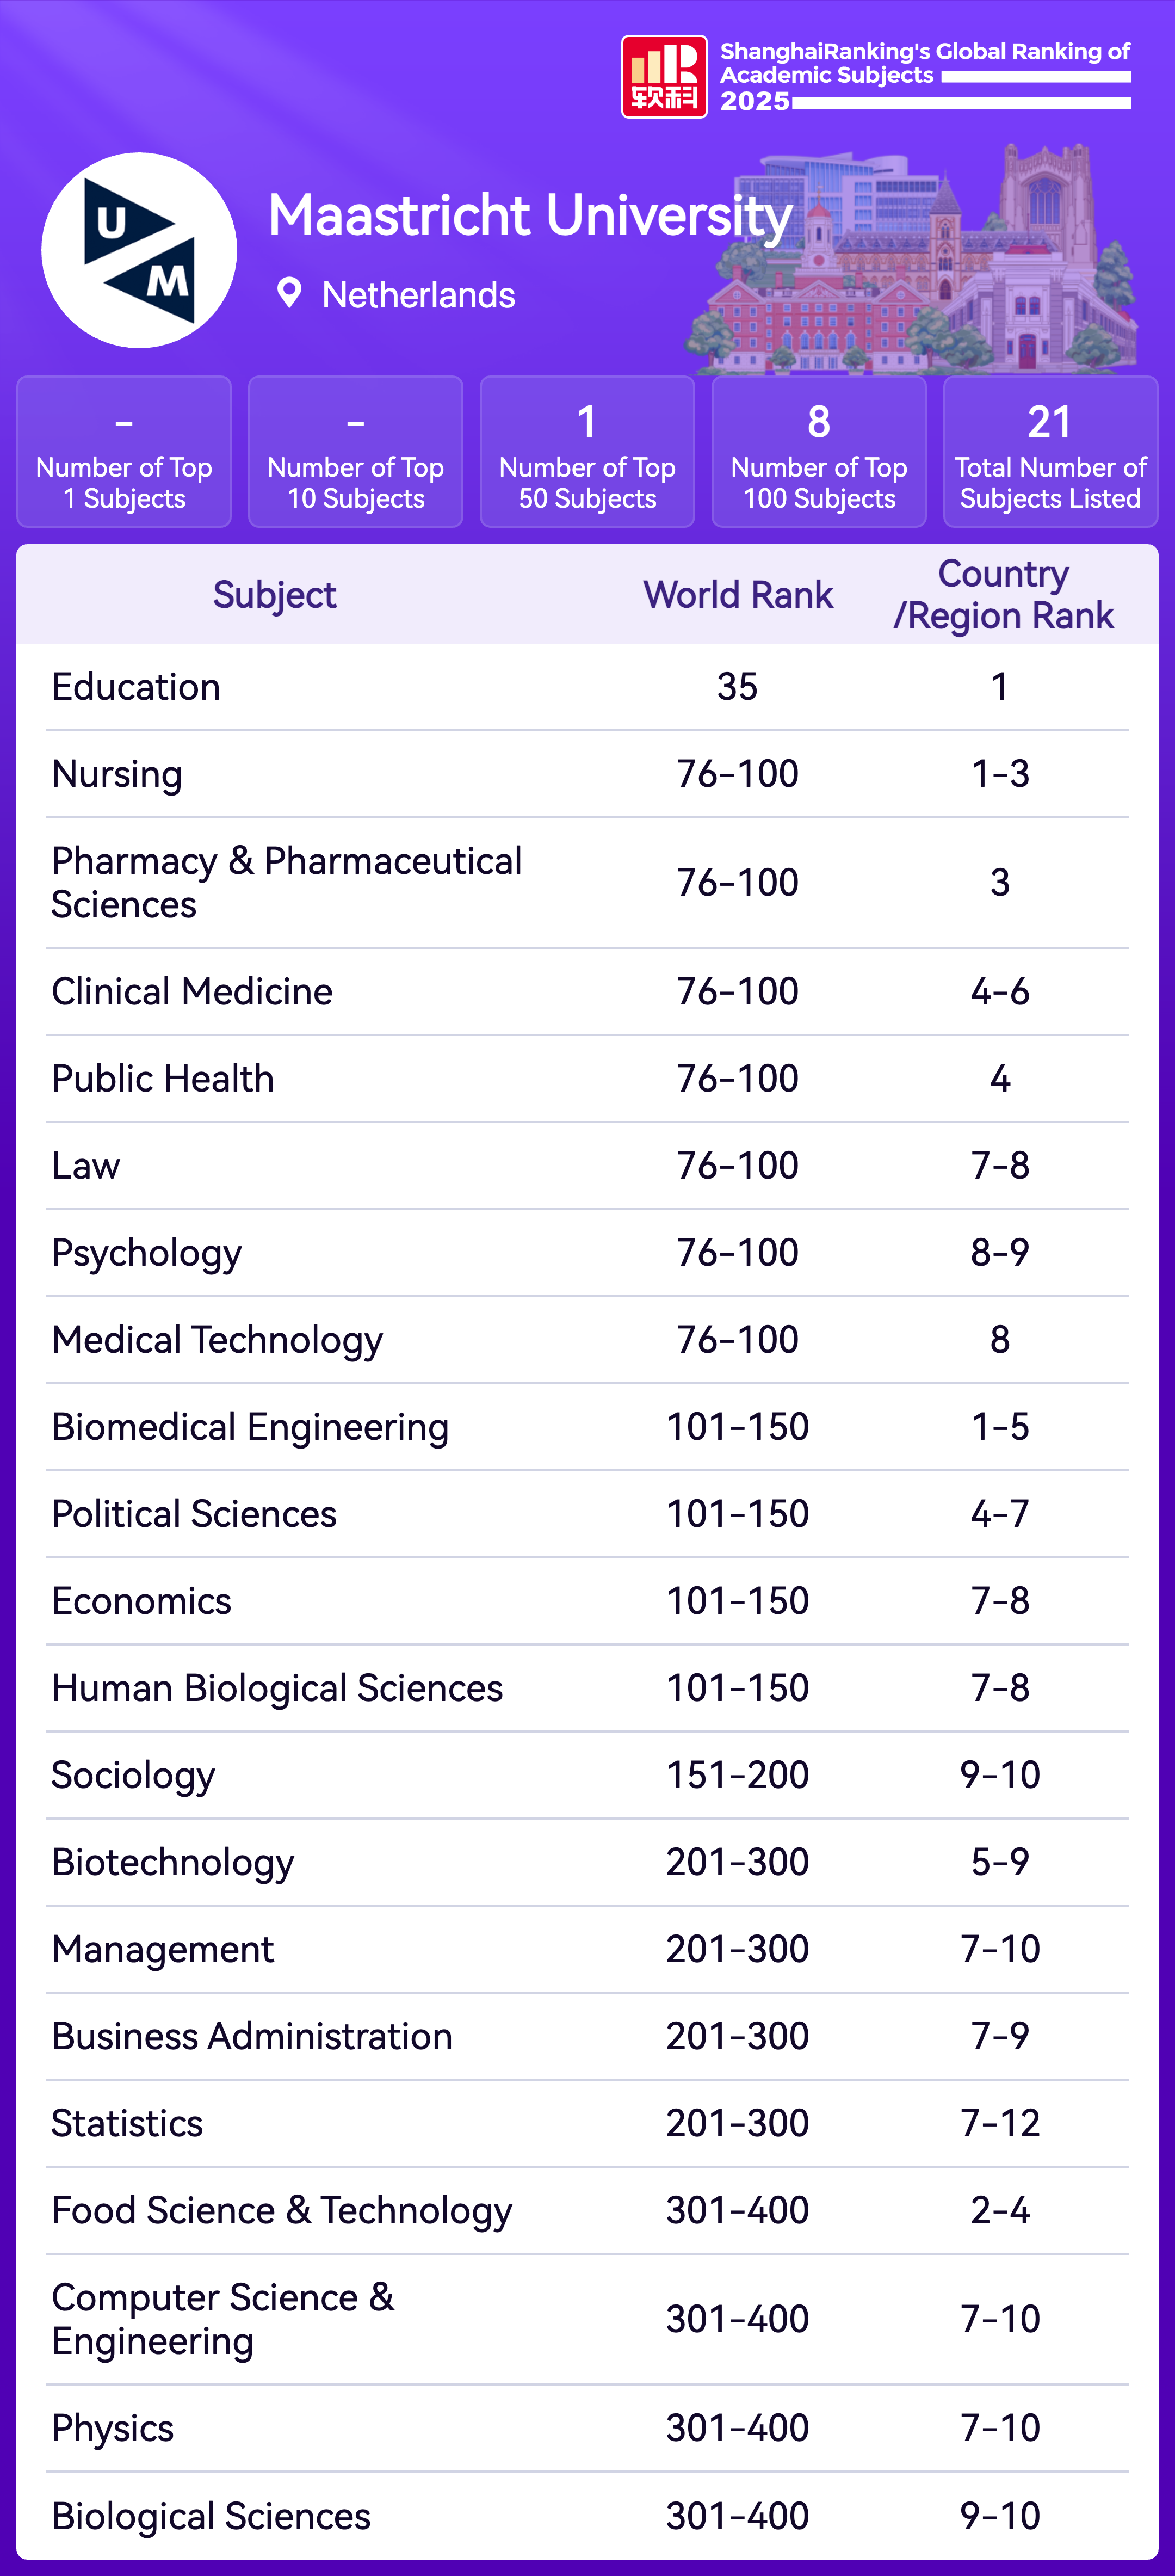The width and height of the screenshot is (1175, 2576).
Task: Sort by the World Rank column header
Action: click(x=738, y=595)
